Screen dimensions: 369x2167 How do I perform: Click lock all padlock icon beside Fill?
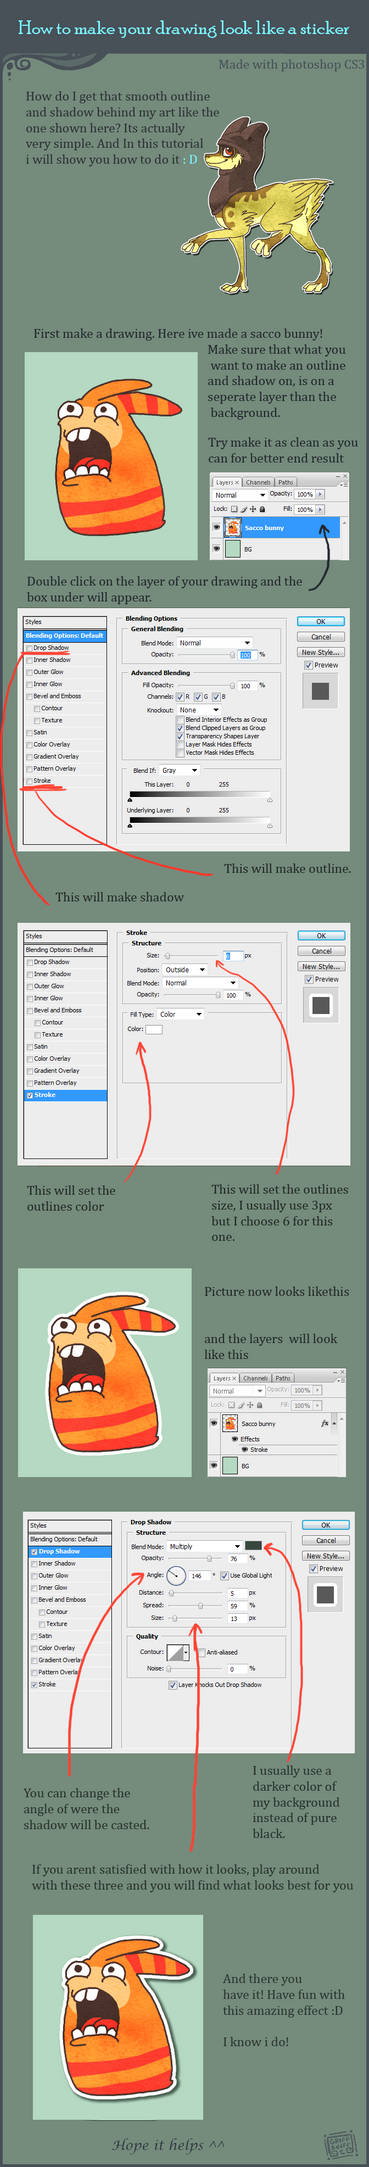(262, 509)
